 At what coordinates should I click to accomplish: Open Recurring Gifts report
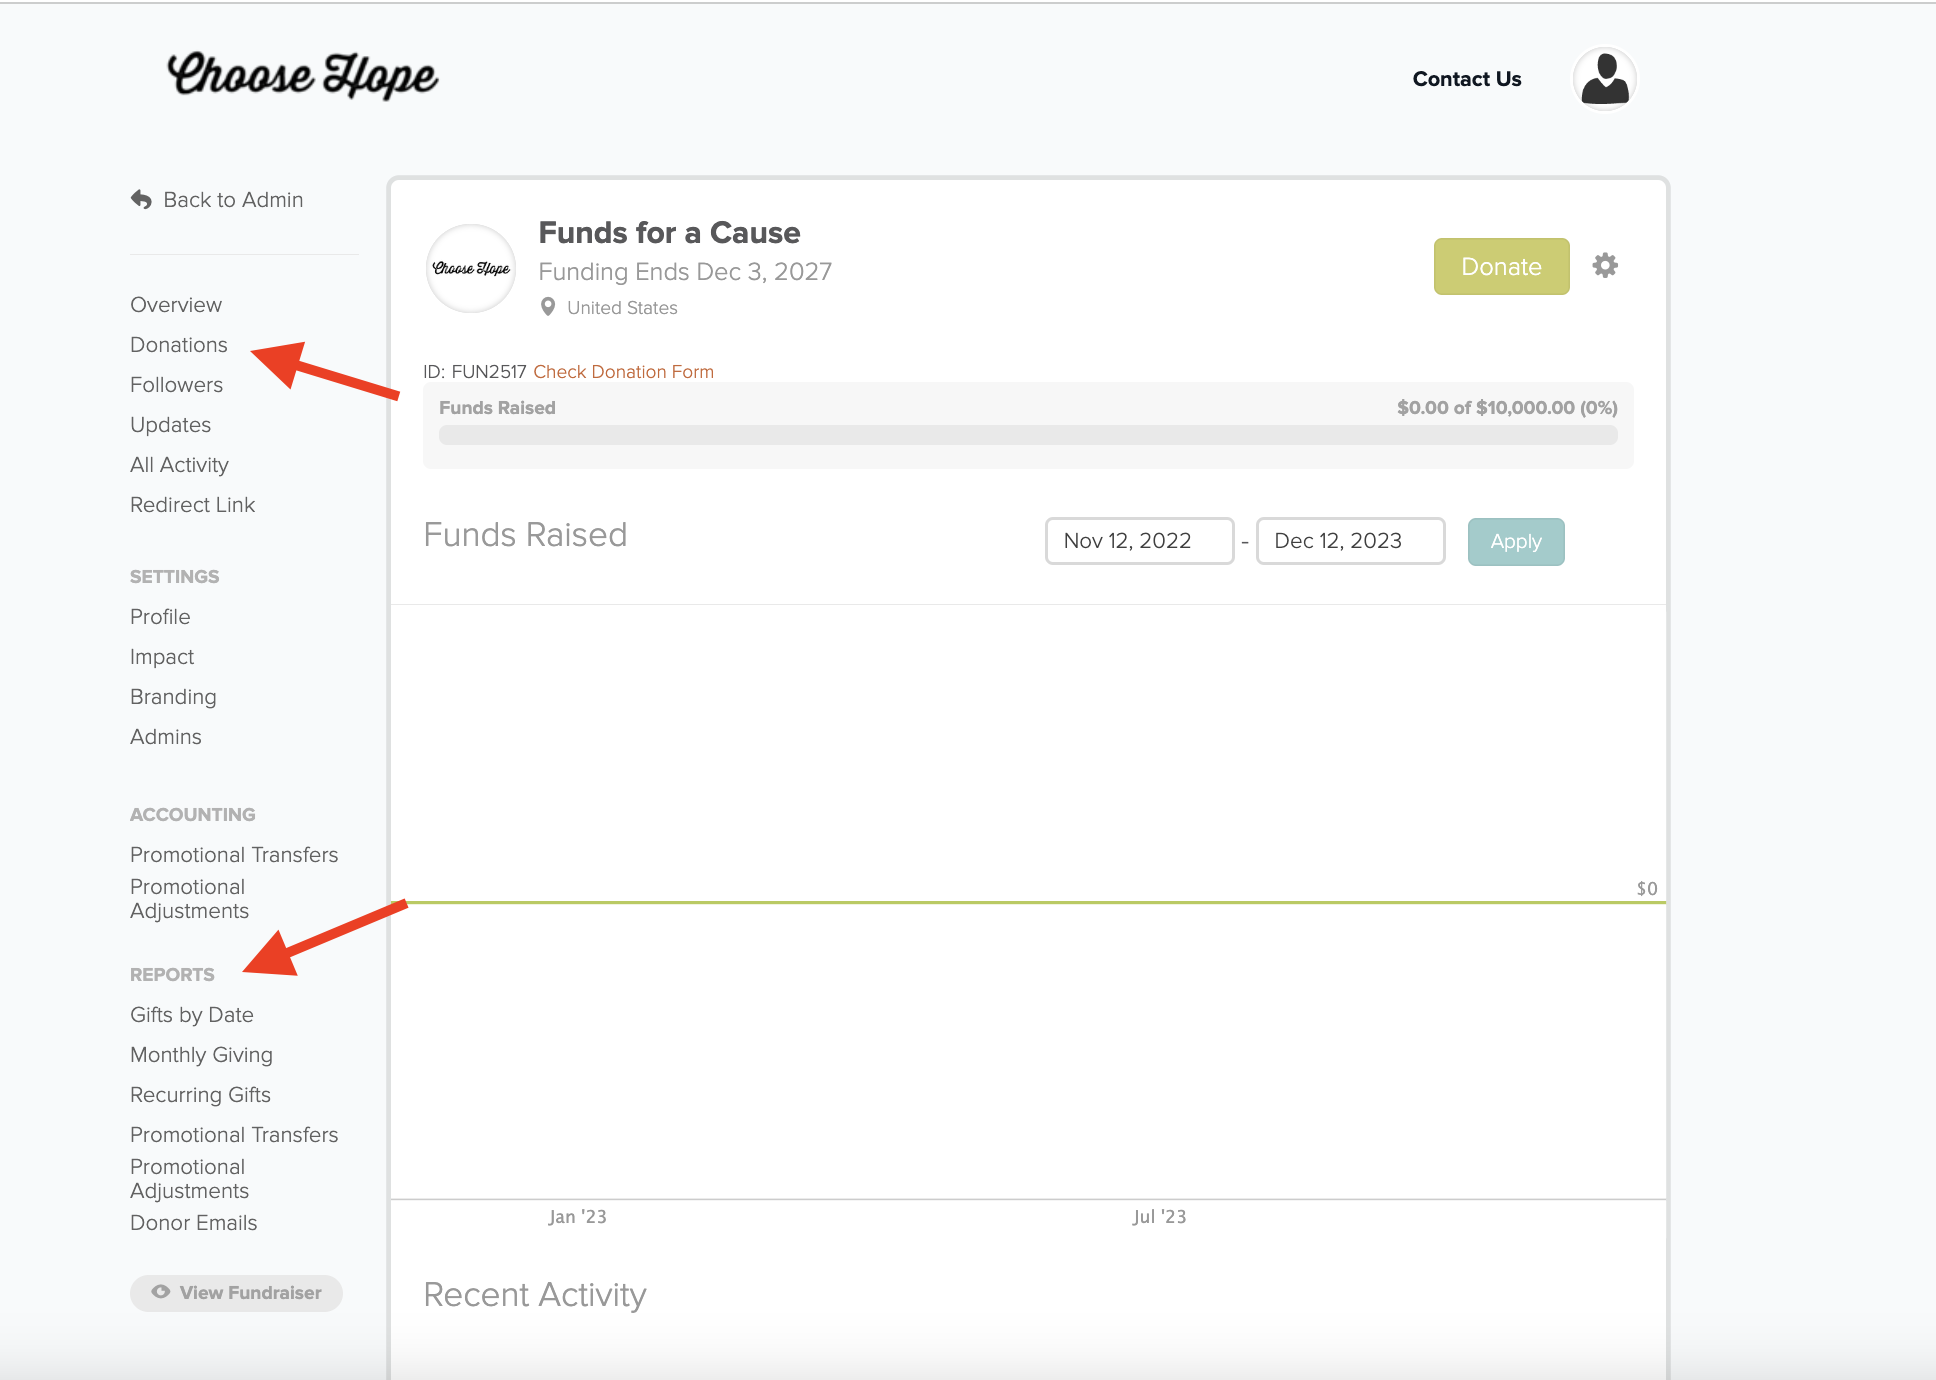pyautogui.click(x=200, y=1095)
